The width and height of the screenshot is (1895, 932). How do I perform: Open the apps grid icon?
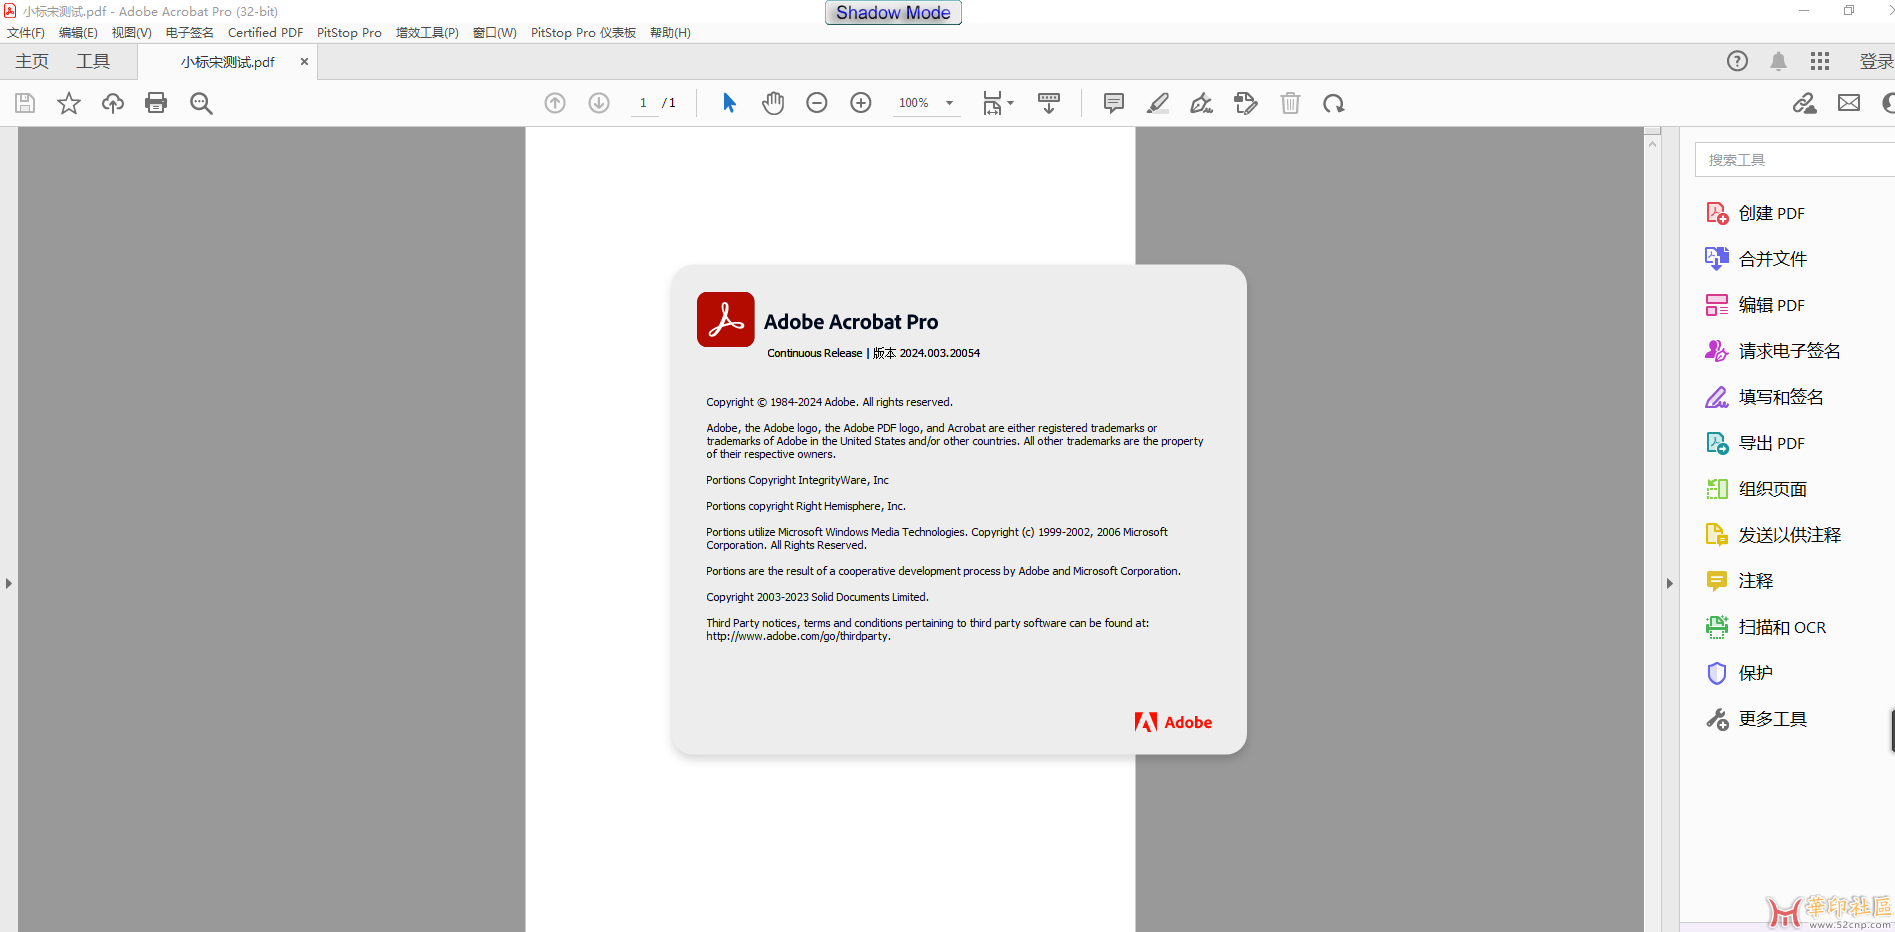(x=1820, y=61)
